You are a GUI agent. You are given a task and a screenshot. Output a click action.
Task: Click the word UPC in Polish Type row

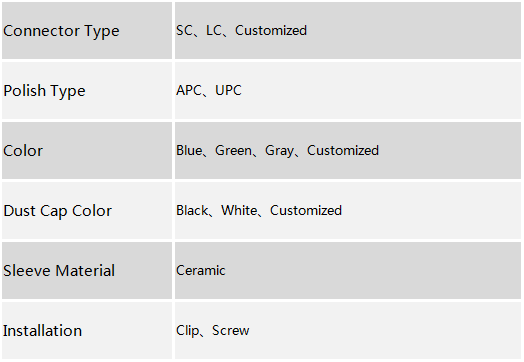click(x=228, y=90)
